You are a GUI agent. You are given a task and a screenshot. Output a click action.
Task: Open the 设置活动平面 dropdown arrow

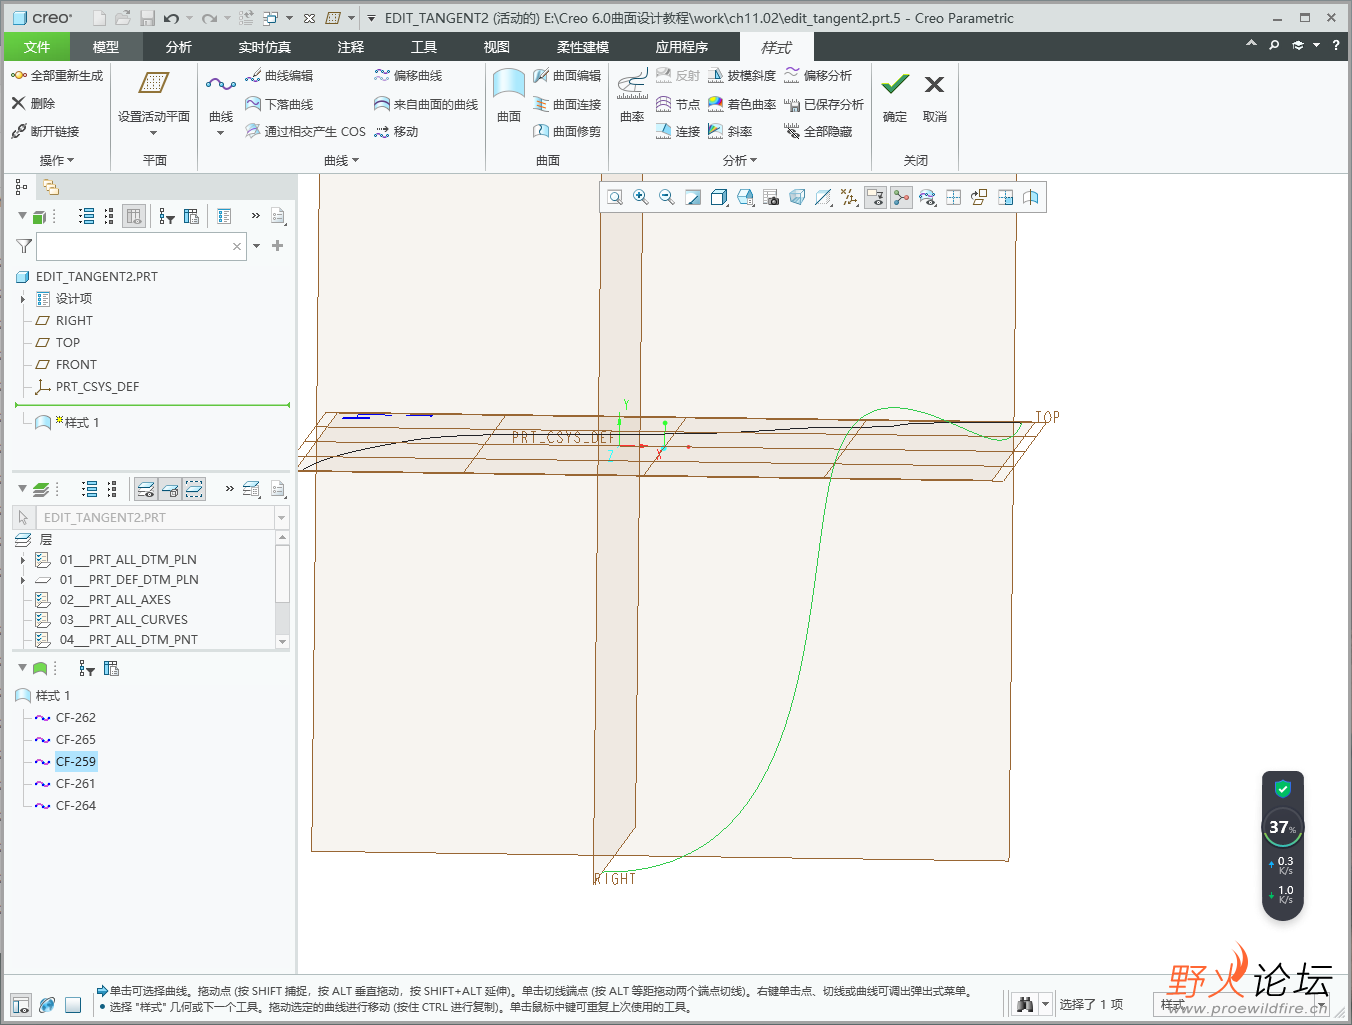[x=153, y=133]
